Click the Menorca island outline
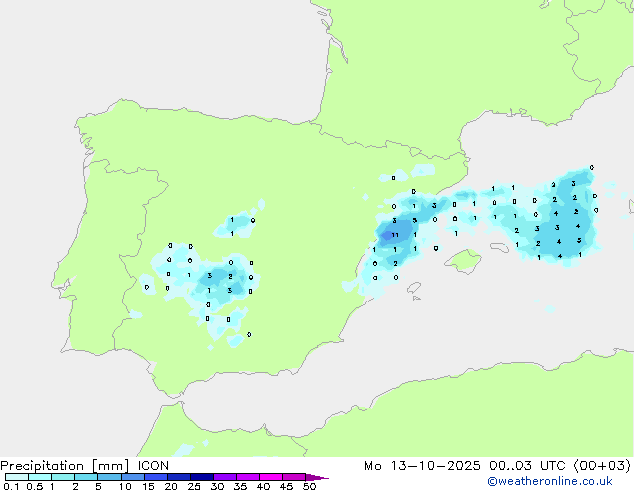Screen dimensions: 634x490 (x=500, y=247)
